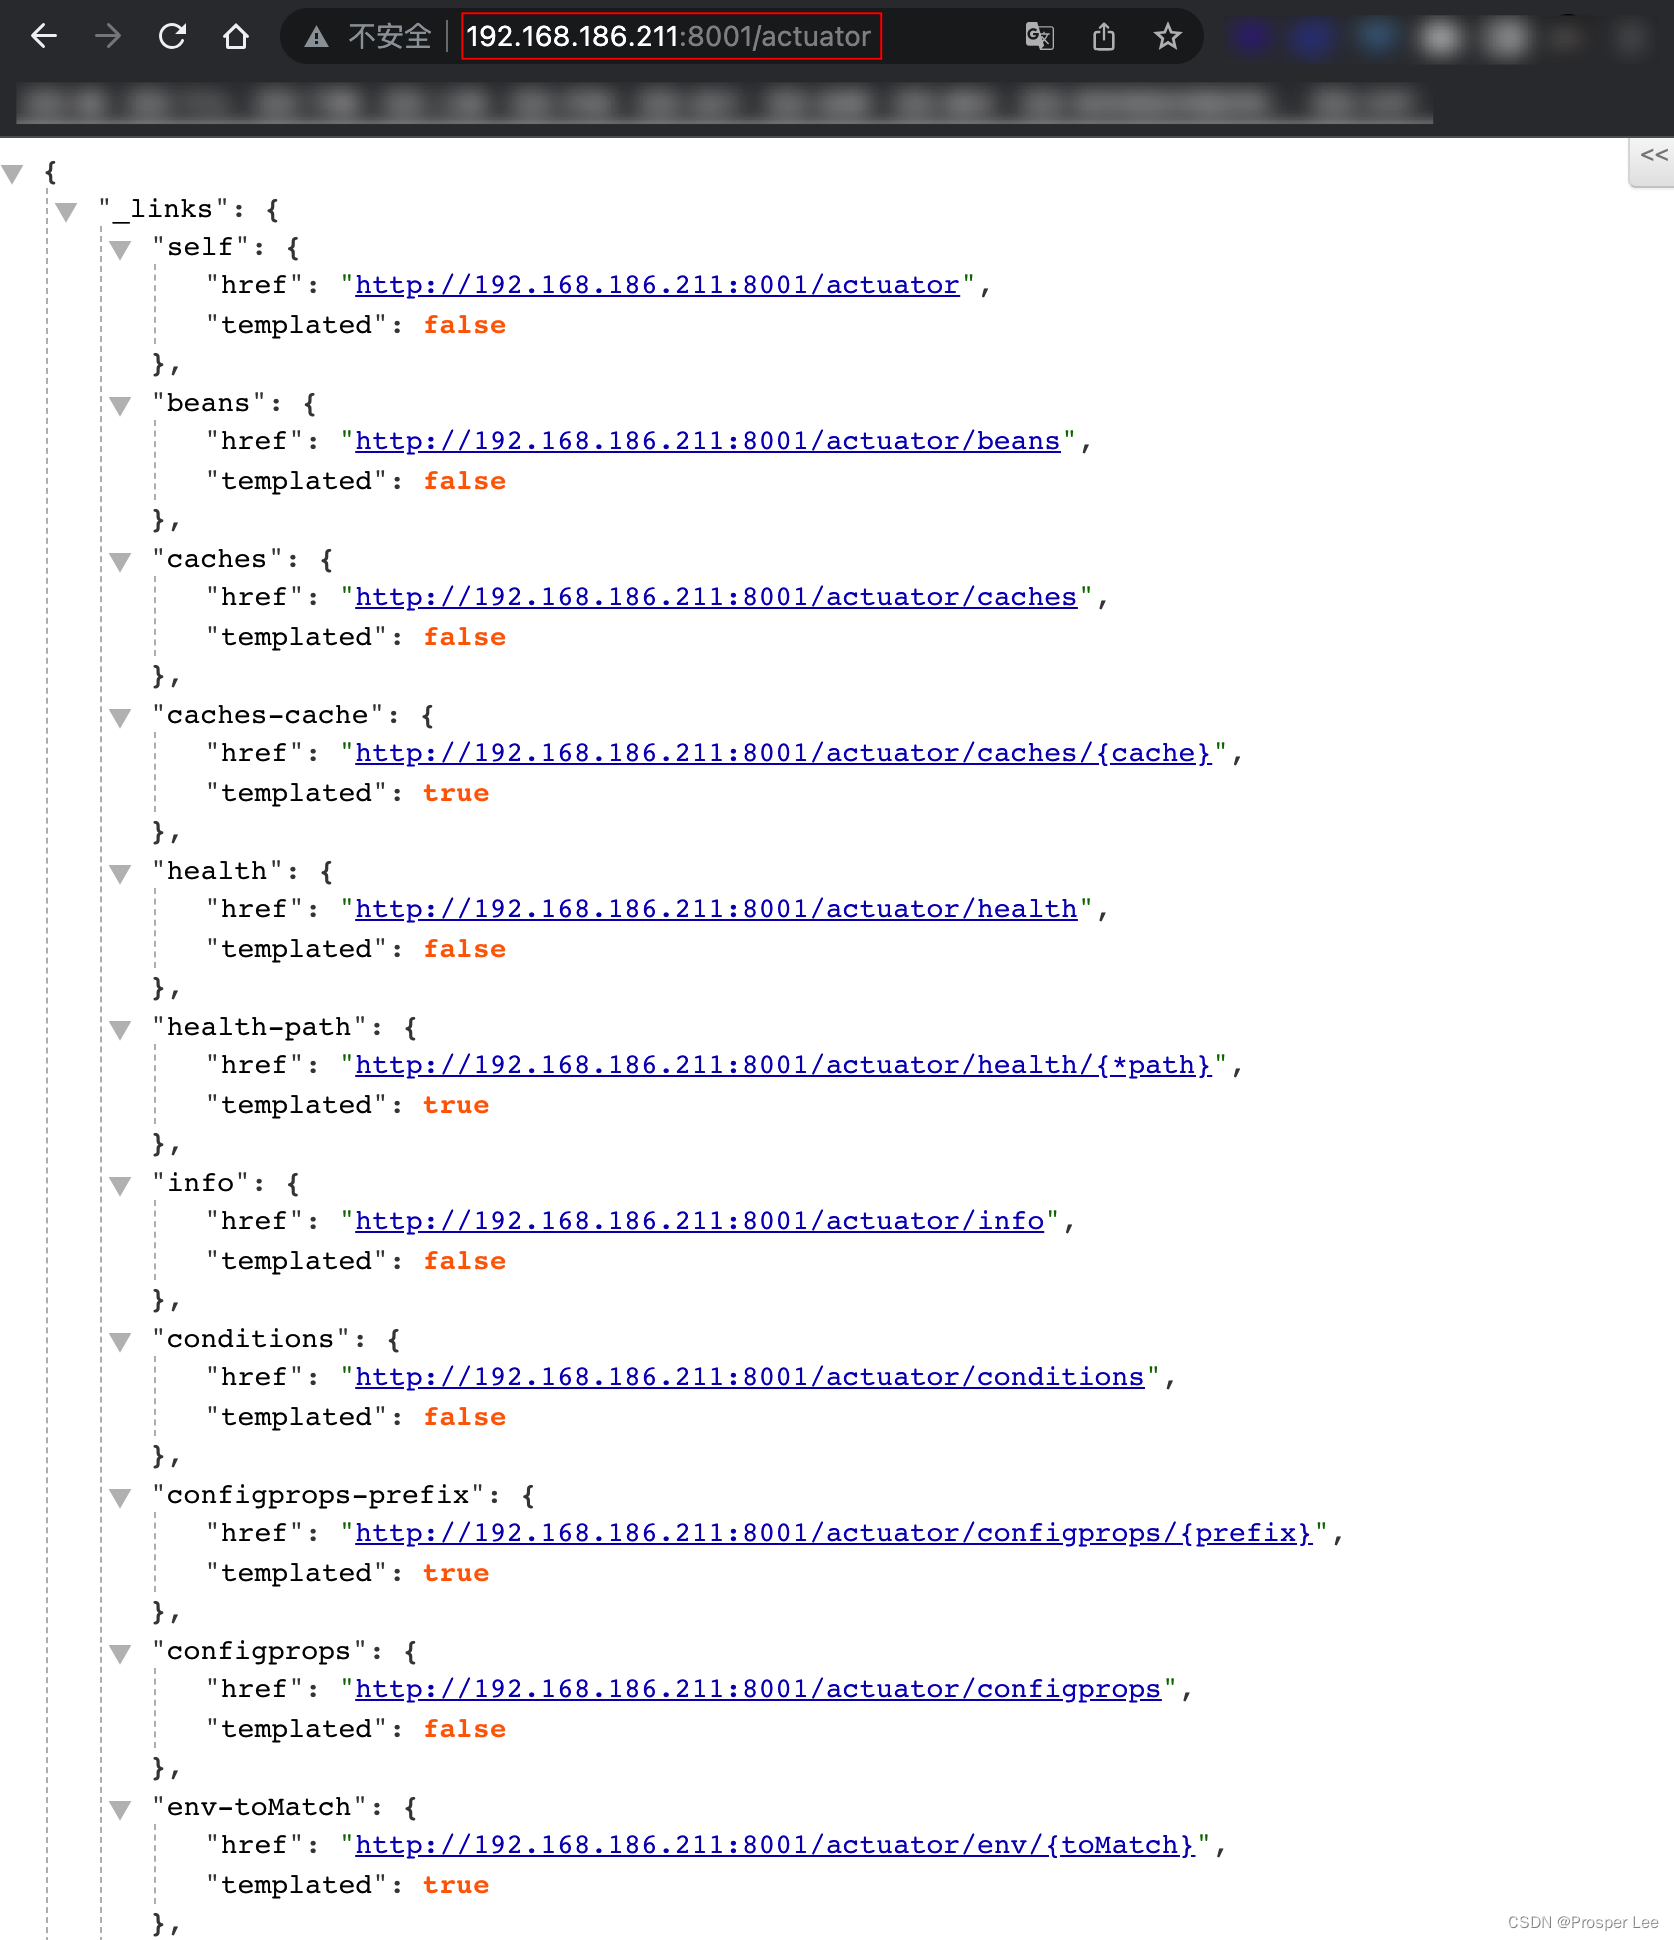
Task: Click the "info" key text
Action: tap(200, 1183)
